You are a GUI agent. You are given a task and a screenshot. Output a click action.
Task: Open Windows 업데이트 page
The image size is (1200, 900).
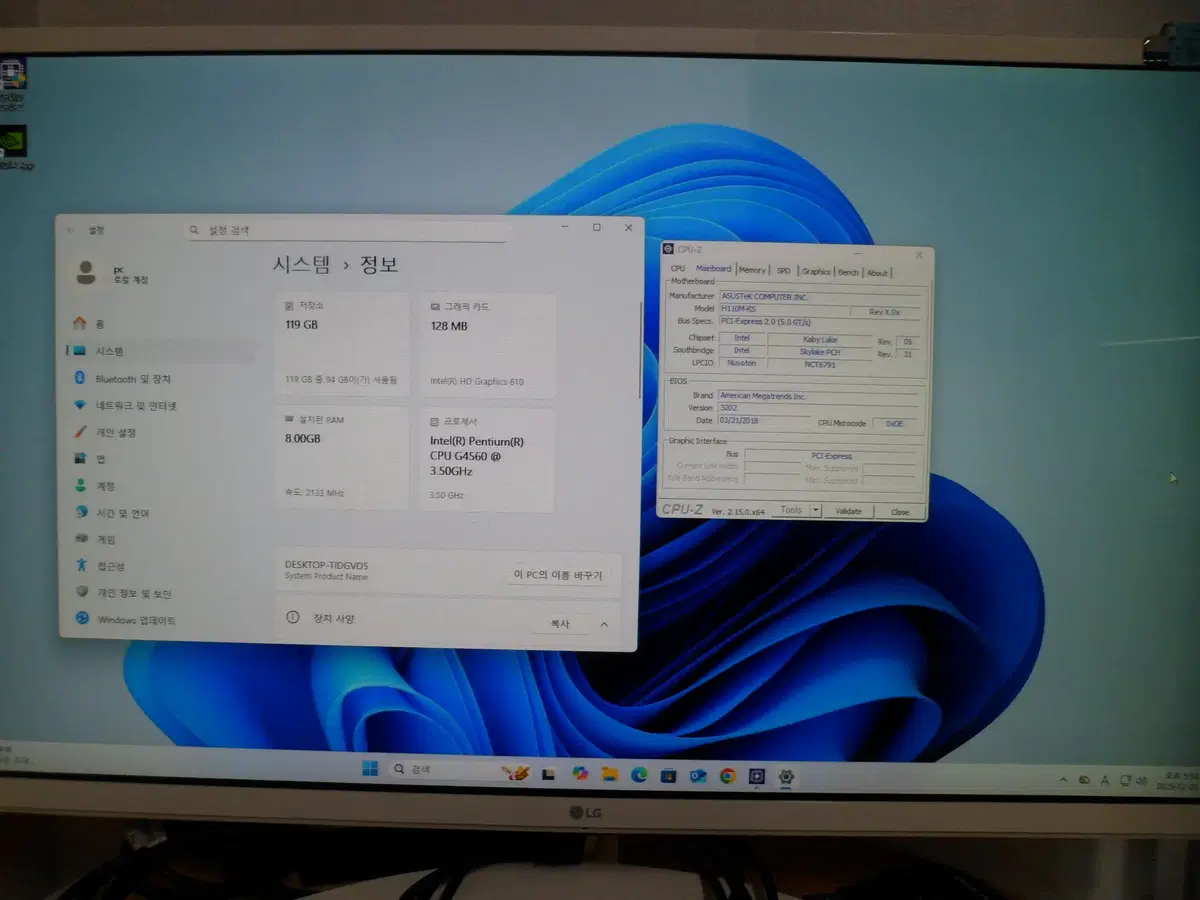pos(158,620)
